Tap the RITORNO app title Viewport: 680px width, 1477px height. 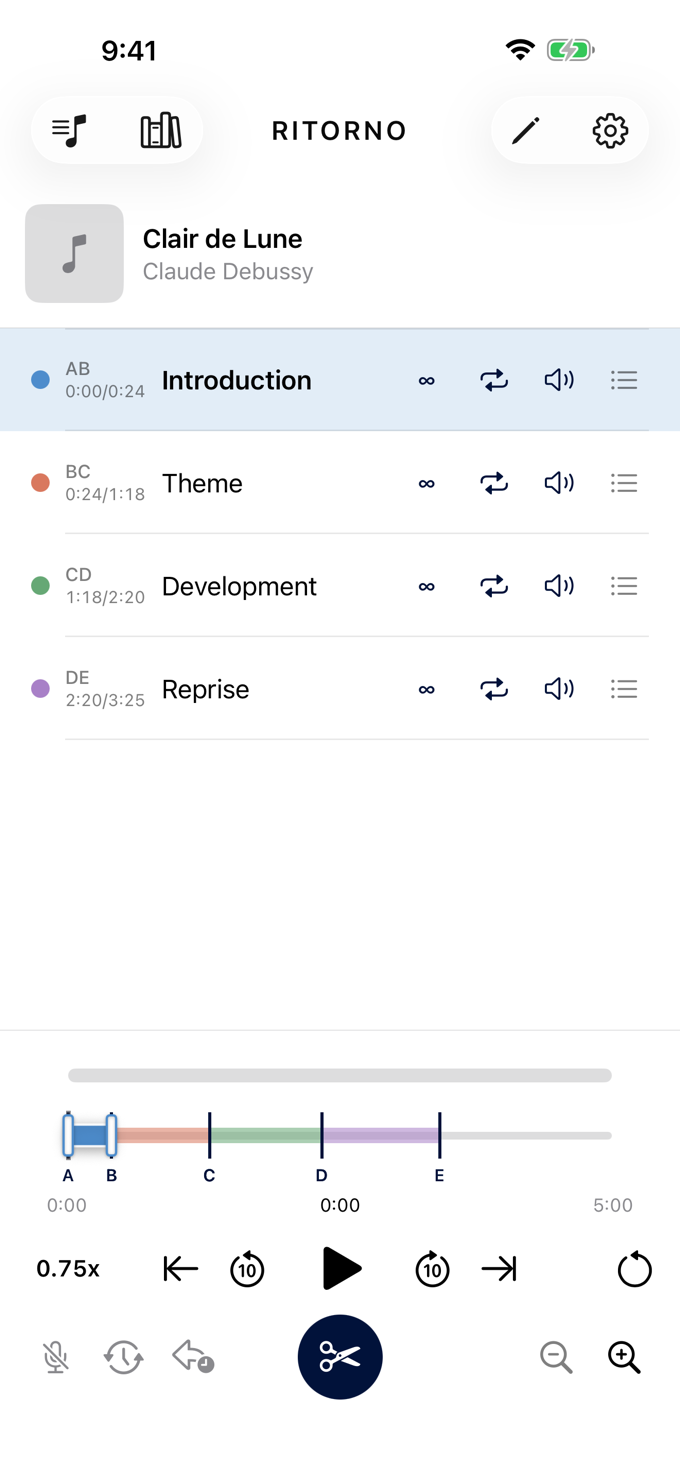(x=339, y=131)
